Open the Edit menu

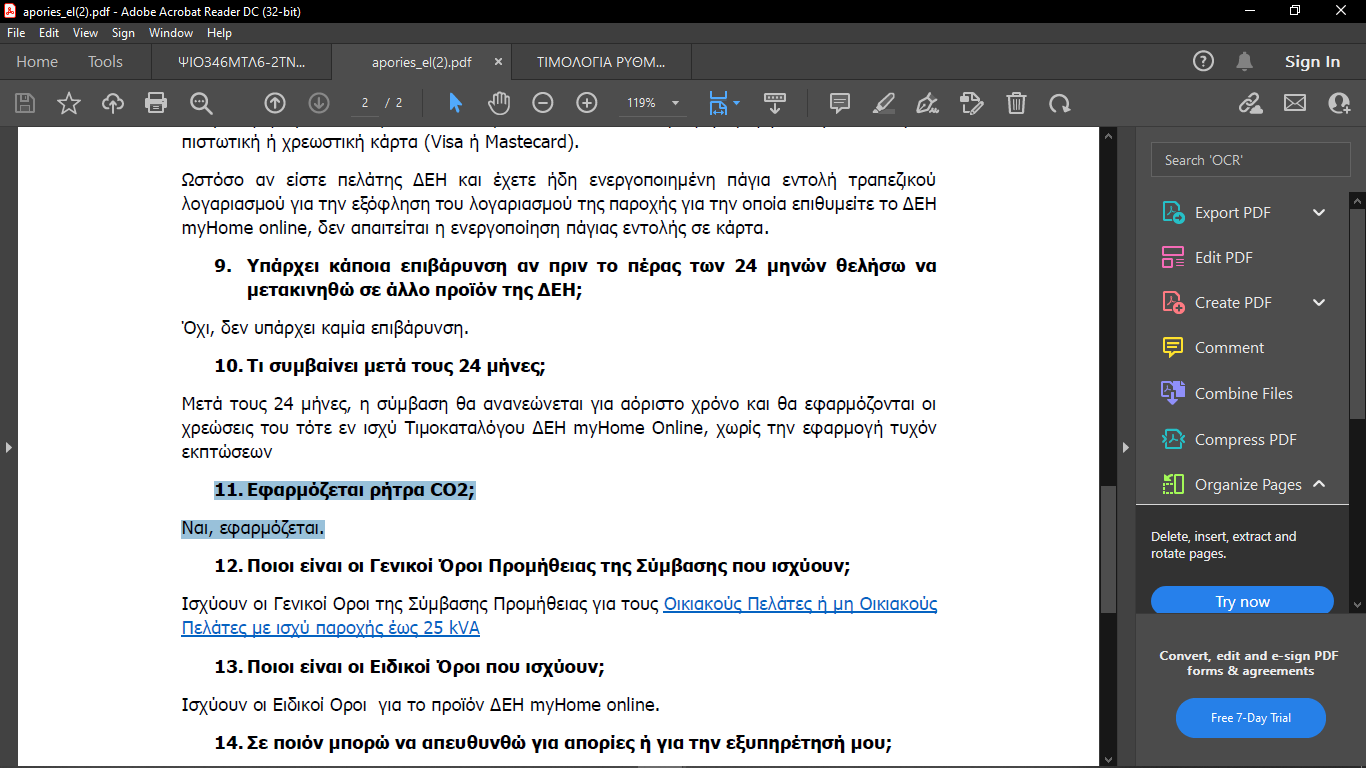pyautogui.click(x=49, y=33)
